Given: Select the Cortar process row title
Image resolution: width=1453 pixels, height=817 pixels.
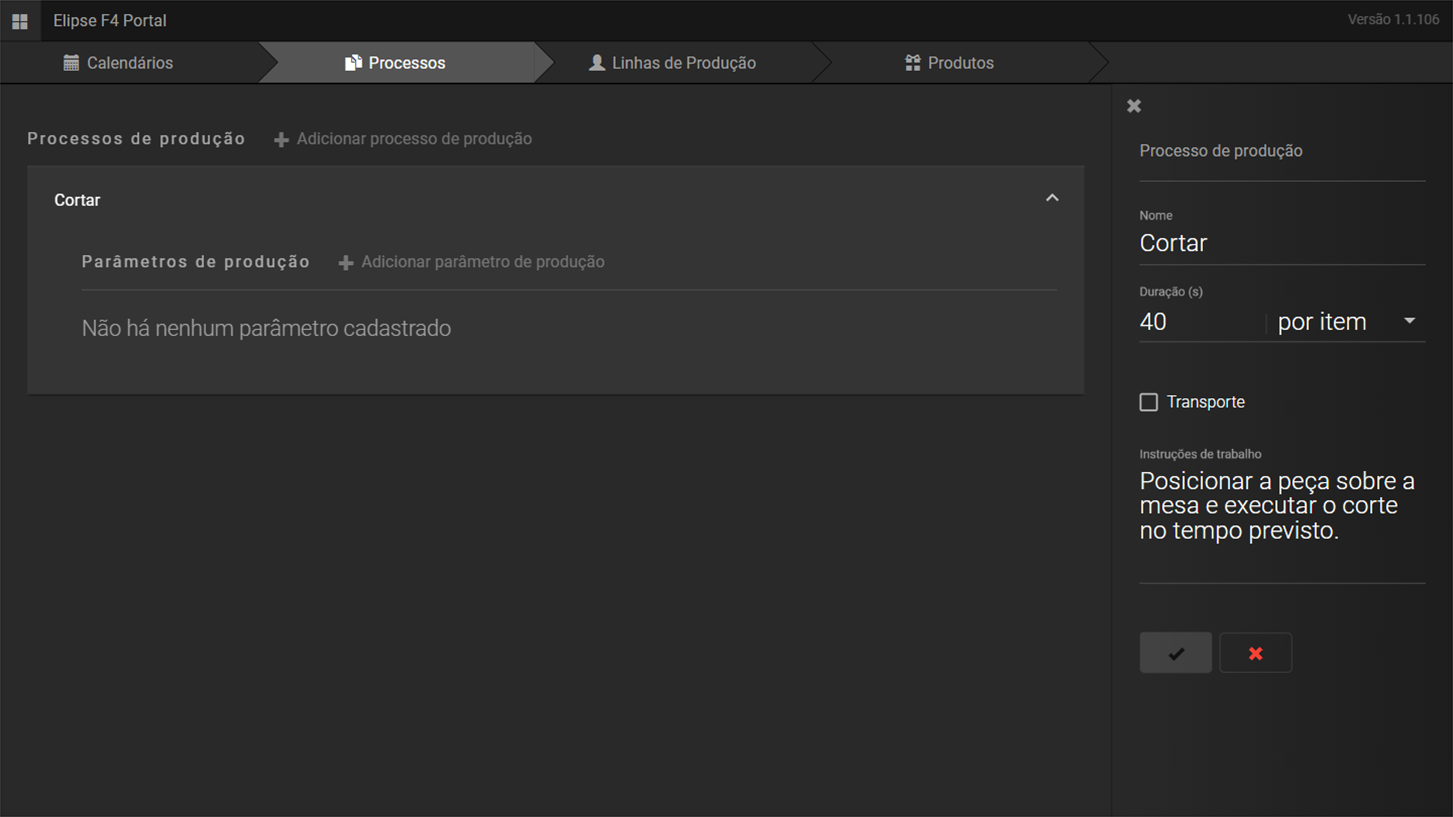Looking at the screenshot, I should tap(77, 200).
